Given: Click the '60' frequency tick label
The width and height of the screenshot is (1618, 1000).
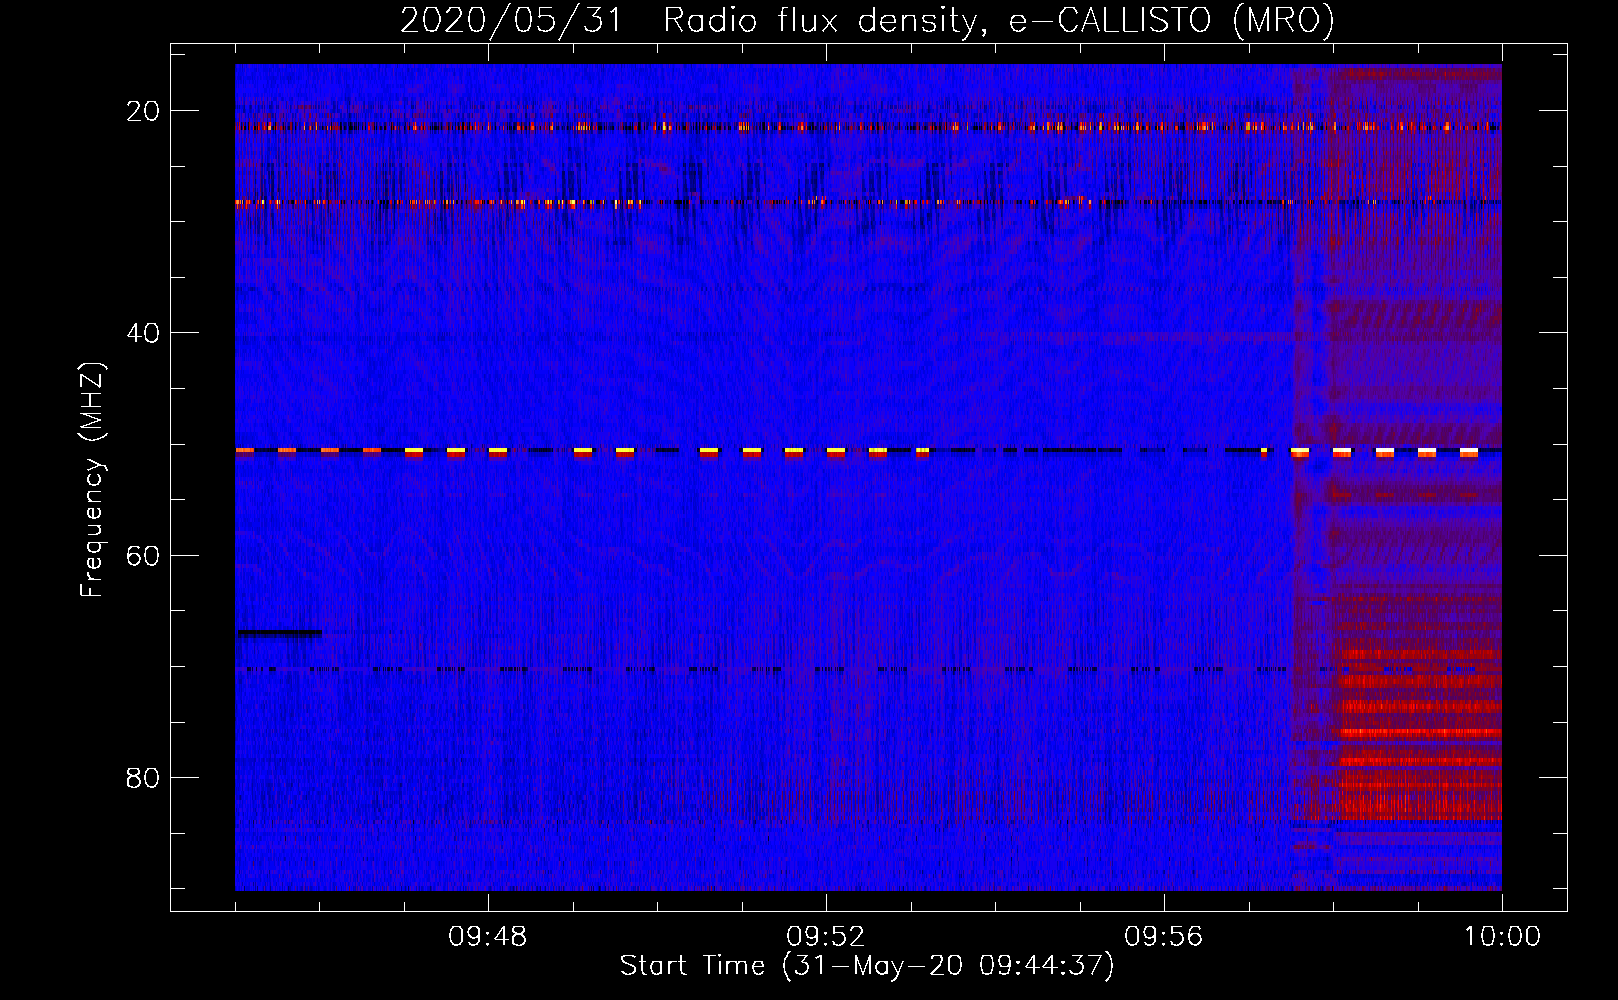Looking at the screenshot, I should point(143,556).
